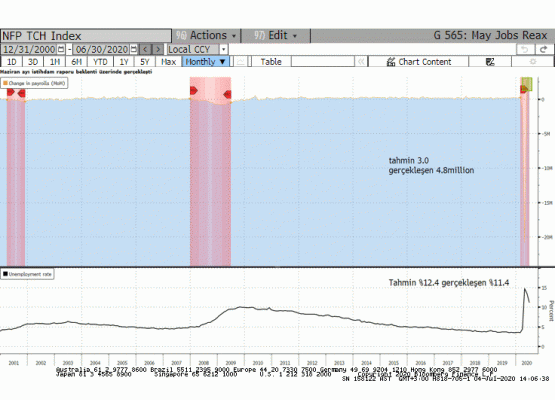Switch to line chart type icon
The width and height of the screenshot is (555, 400).
tap(240, 62)
